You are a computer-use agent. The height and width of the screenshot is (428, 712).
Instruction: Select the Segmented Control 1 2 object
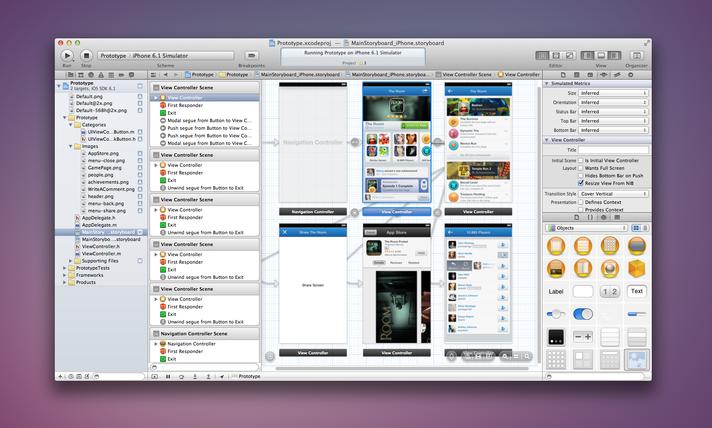click(x=609, y=291)
